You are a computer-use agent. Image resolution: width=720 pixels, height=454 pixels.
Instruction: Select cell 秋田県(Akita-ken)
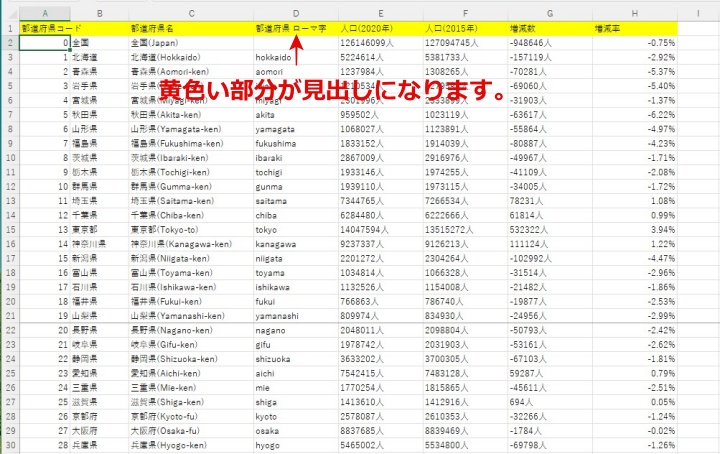pyautogui.click(x=191, y=115)
